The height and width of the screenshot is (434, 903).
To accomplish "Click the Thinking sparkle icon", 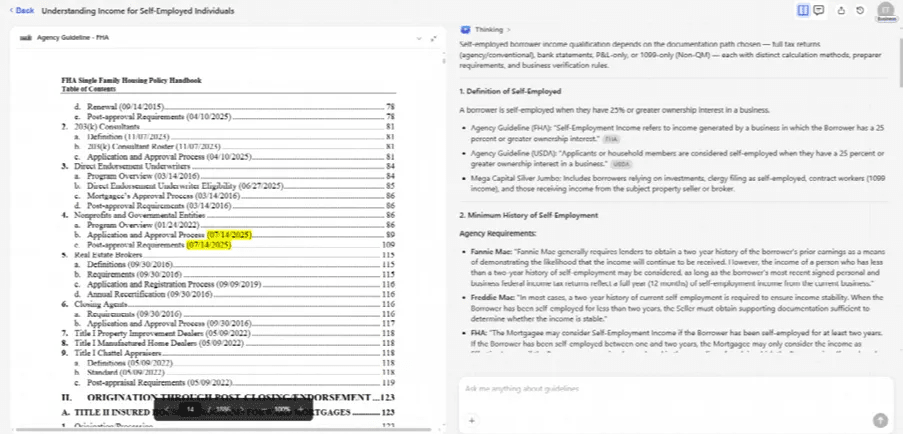I will tap(465, 29).
